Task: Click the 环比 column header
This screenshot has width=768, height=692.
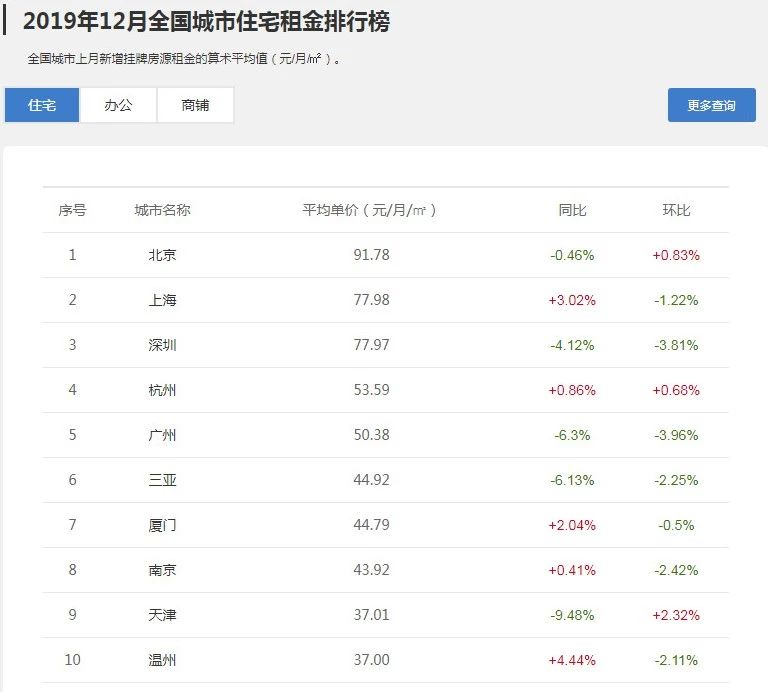Action: [x=676, y=210]
